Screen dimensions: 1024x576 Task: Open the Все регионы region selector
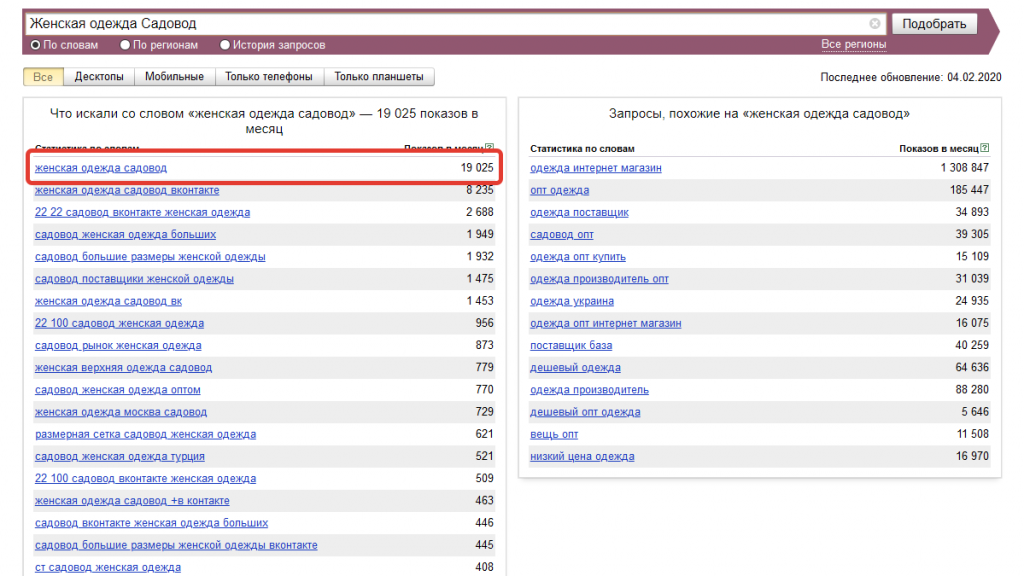pos(854,44)
